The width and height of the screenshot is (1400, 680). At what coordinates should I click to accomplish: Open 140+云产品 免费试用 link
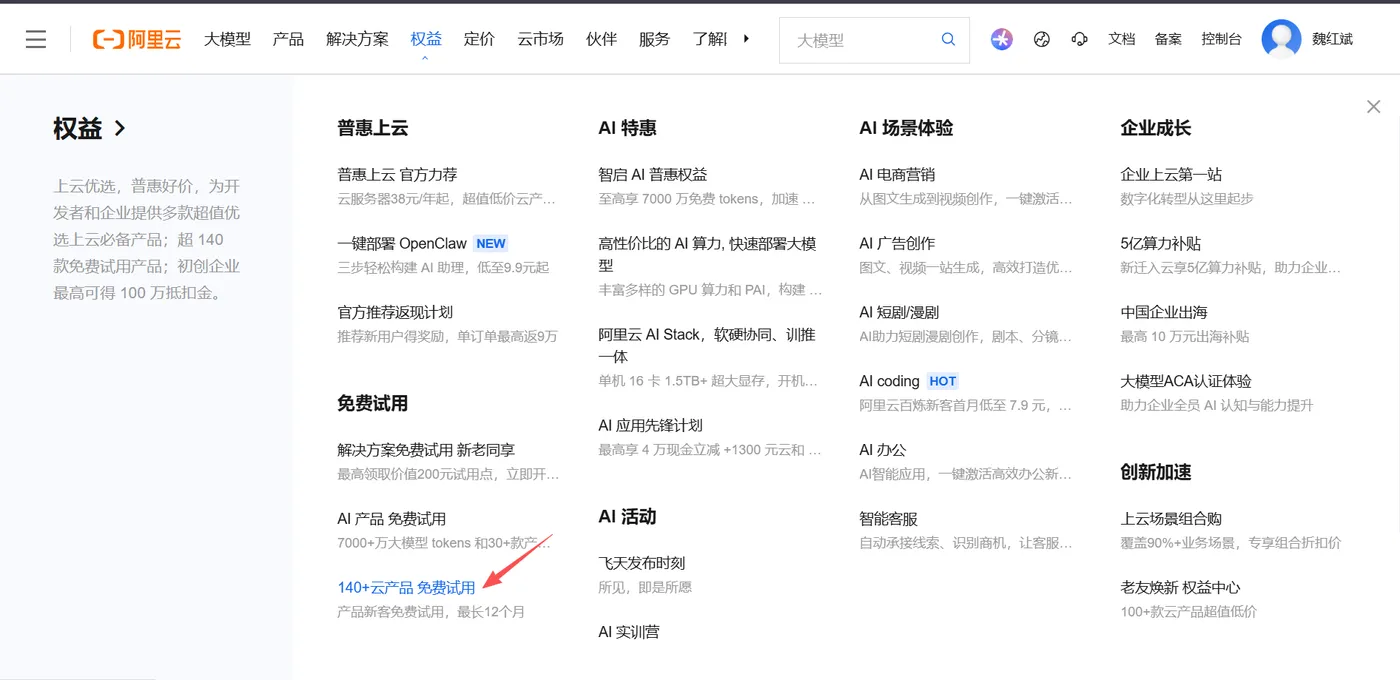click(406, 588)
